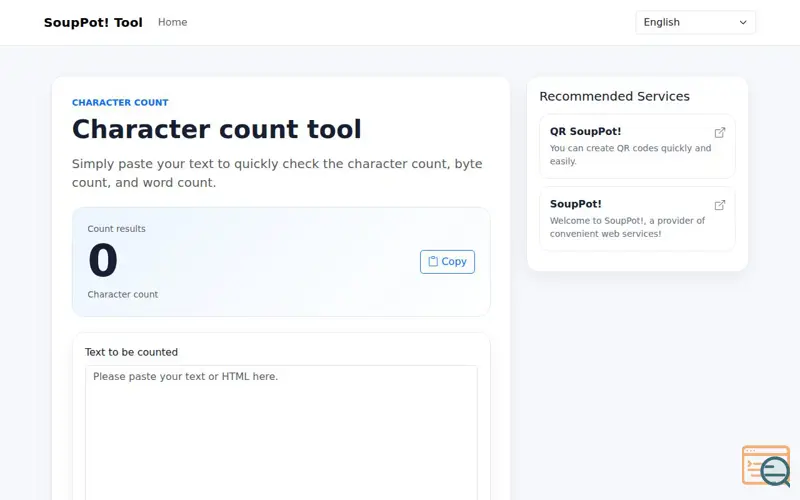Screen dimensions: 800x500
Task: Click the language dropdown chevron arrow
Action: coord(743,22)
